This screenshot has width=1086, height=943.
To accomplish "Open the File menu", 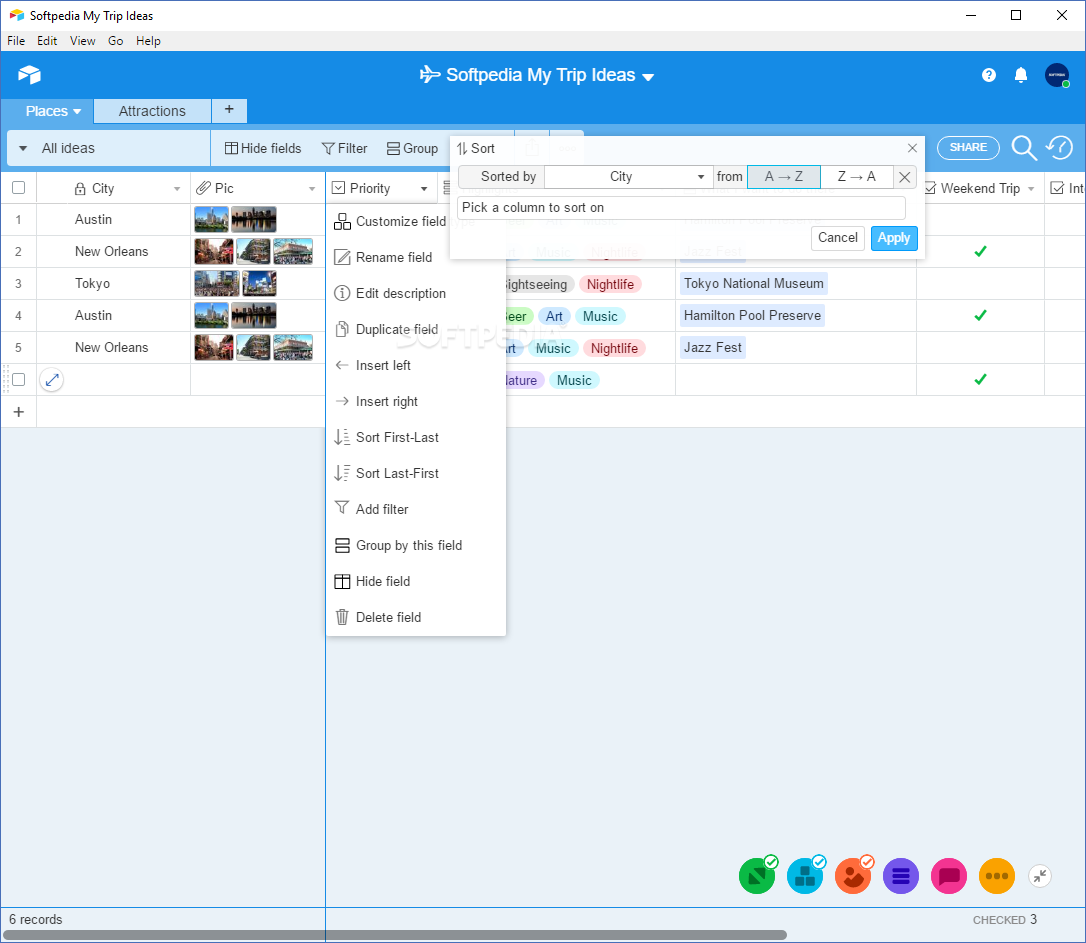I will tap(16, 41).
